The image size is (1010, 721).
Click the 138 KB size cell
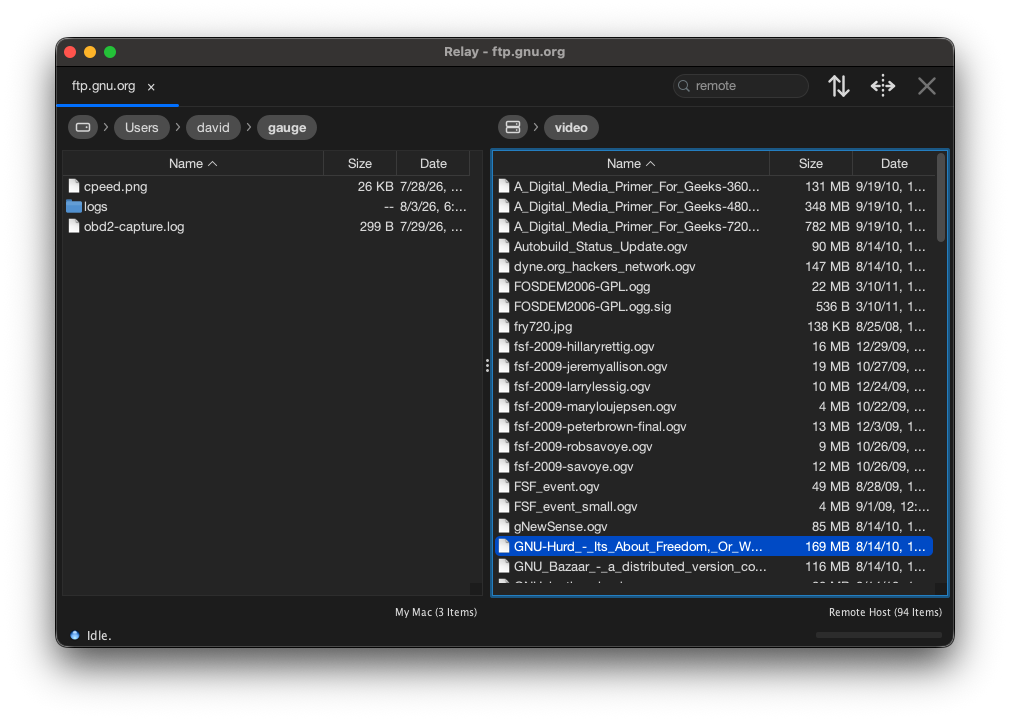pyautogui.click(x=828, y=326)
